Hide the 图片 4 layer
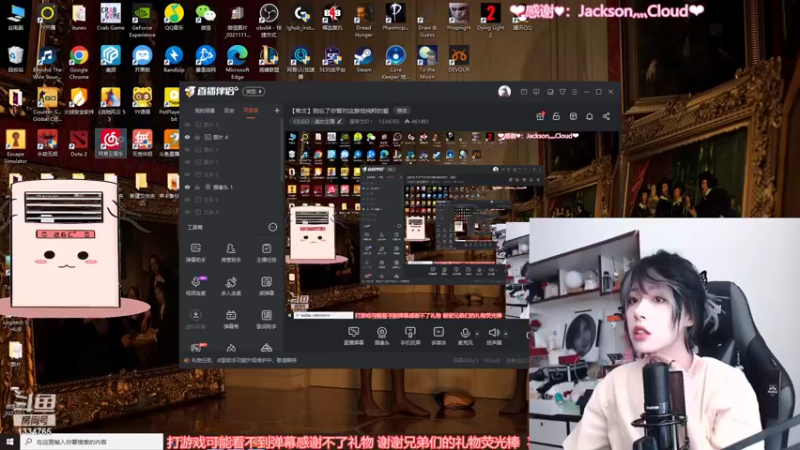Screen dimensions: 800x450 [187, 137]
